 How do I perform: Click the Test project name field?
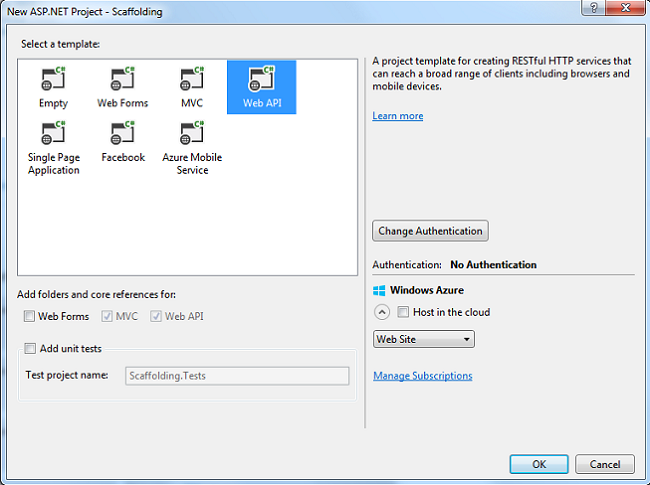[237, 376]
